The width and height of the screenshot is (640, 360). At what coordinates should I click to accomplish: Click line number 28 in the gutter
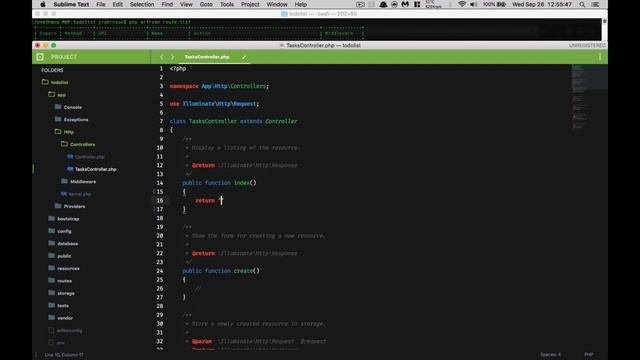tap(160, 306)
